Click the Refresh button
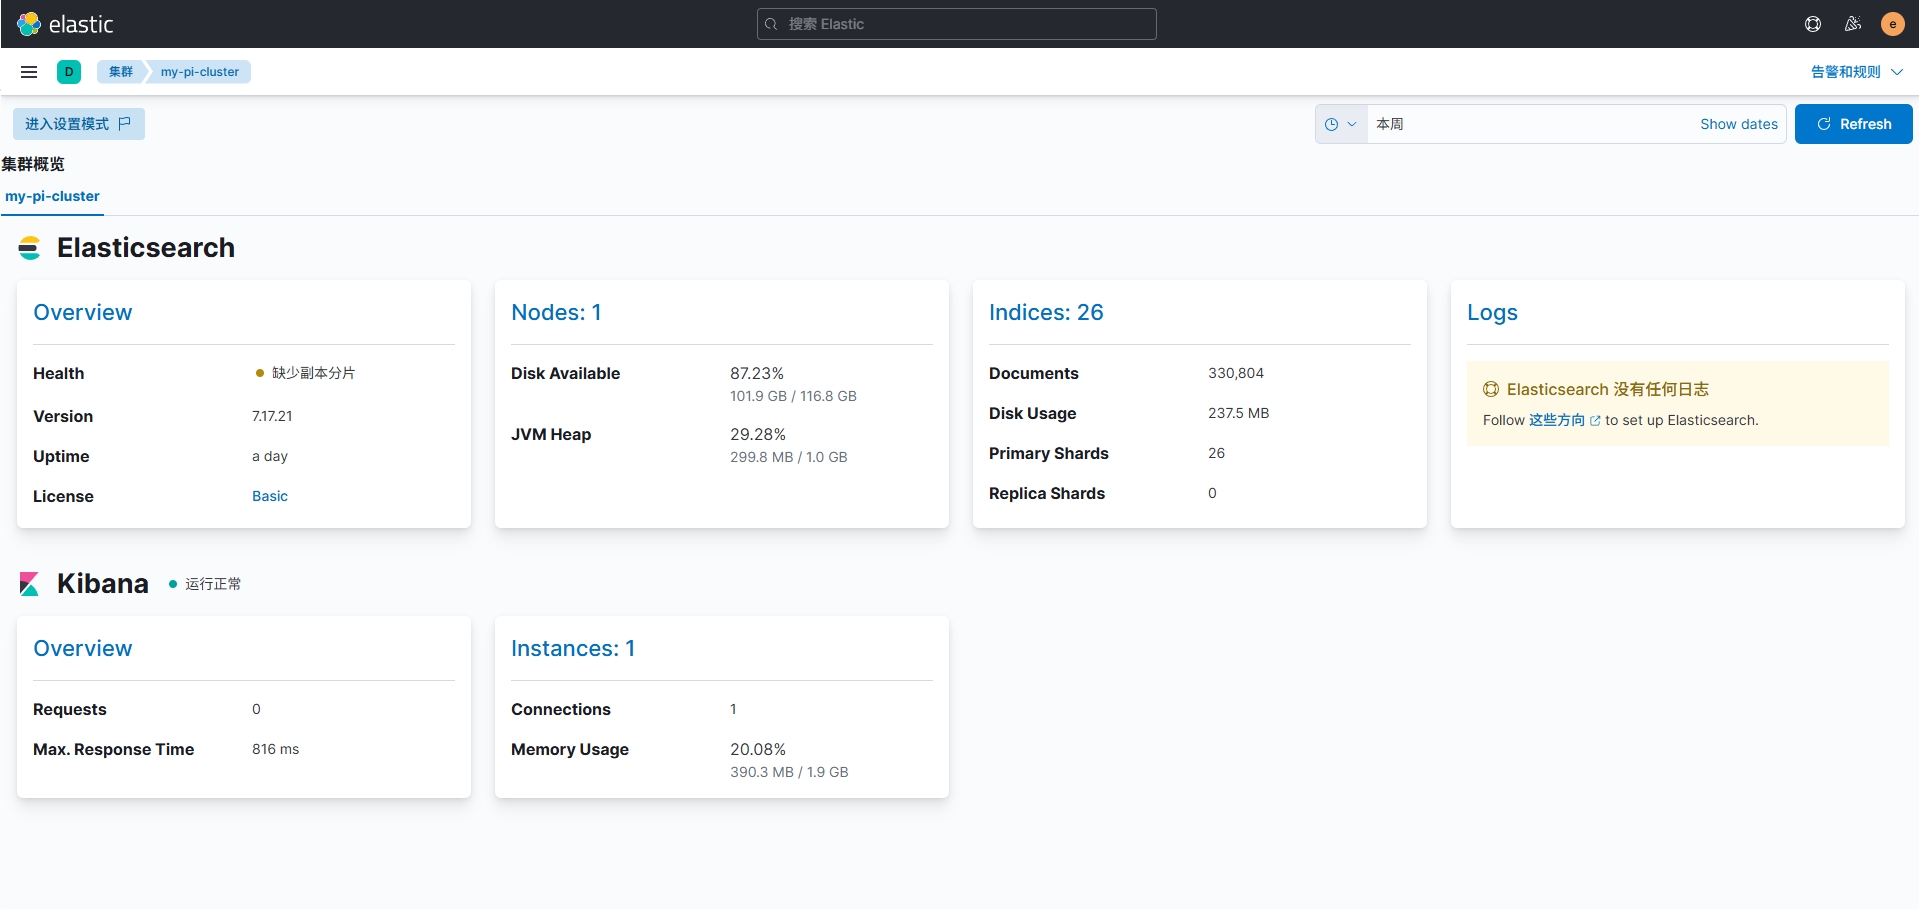Viewport: 1919px width, 909px height. pyautogui.click(x=1853, y=123)
